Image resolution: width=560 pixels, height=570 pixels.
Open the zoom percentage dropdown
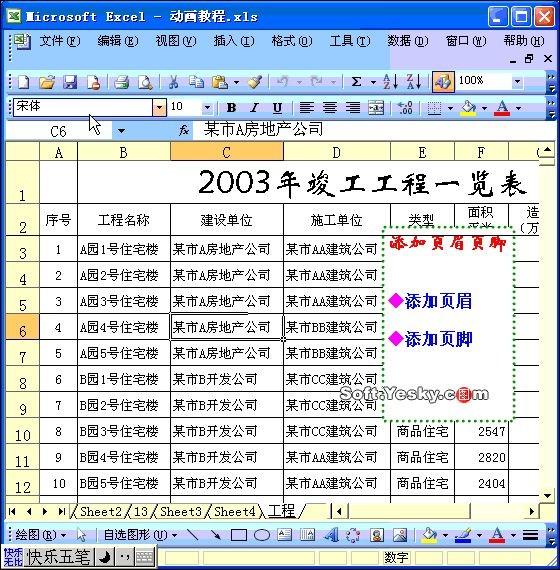click(x=517, y=82)
